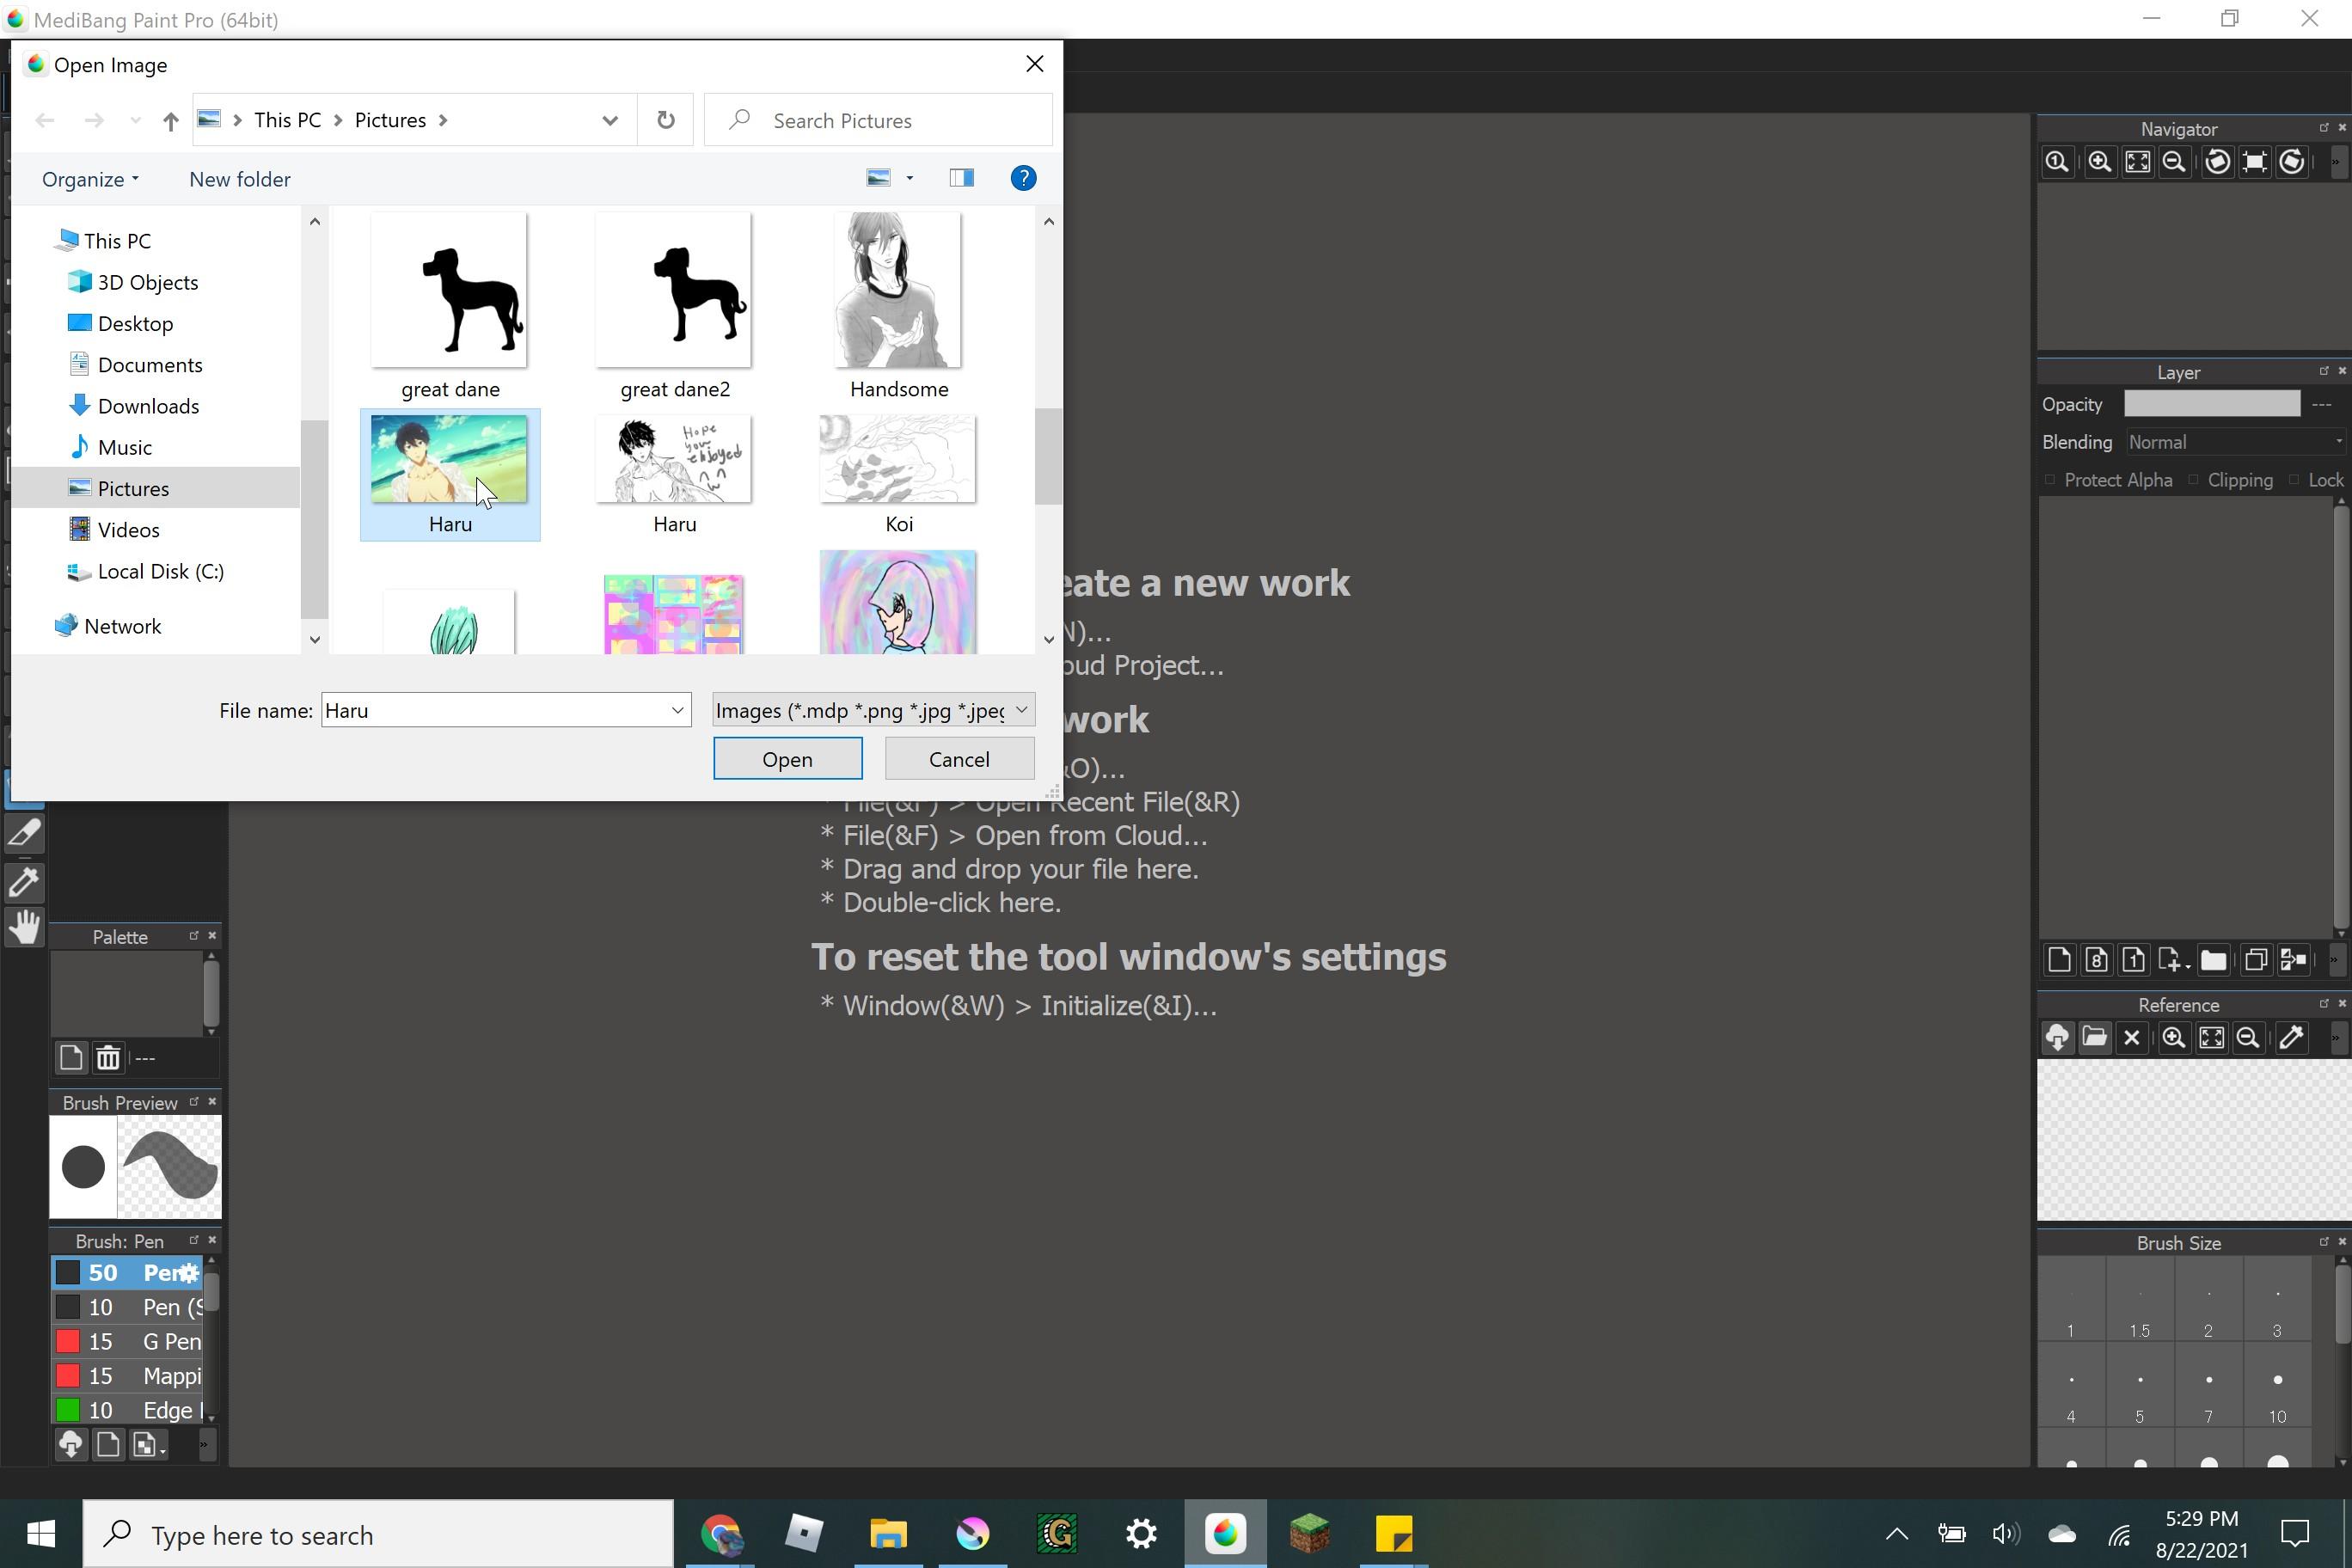Click Navigator rotate left icon
2352x1568 pixels.
pos(2217,162)
